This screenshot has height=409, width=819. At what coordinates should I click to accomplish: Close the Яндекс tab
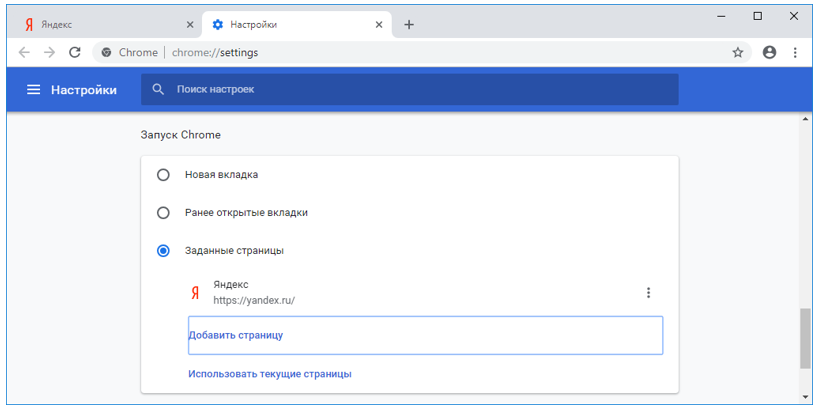pos(190,25)
